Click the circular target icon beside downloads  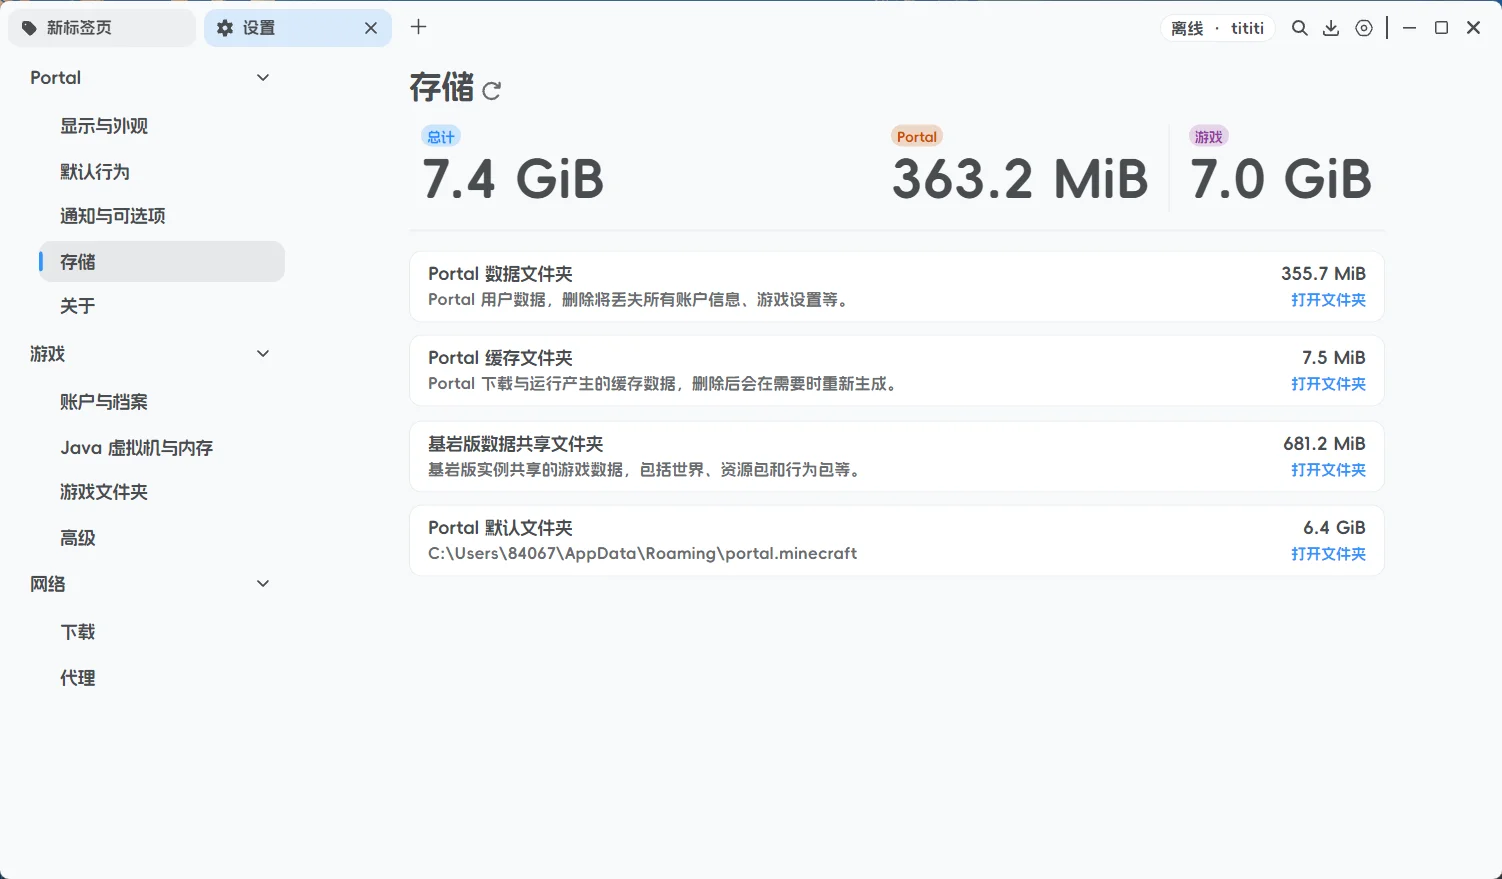[1364, 28]
